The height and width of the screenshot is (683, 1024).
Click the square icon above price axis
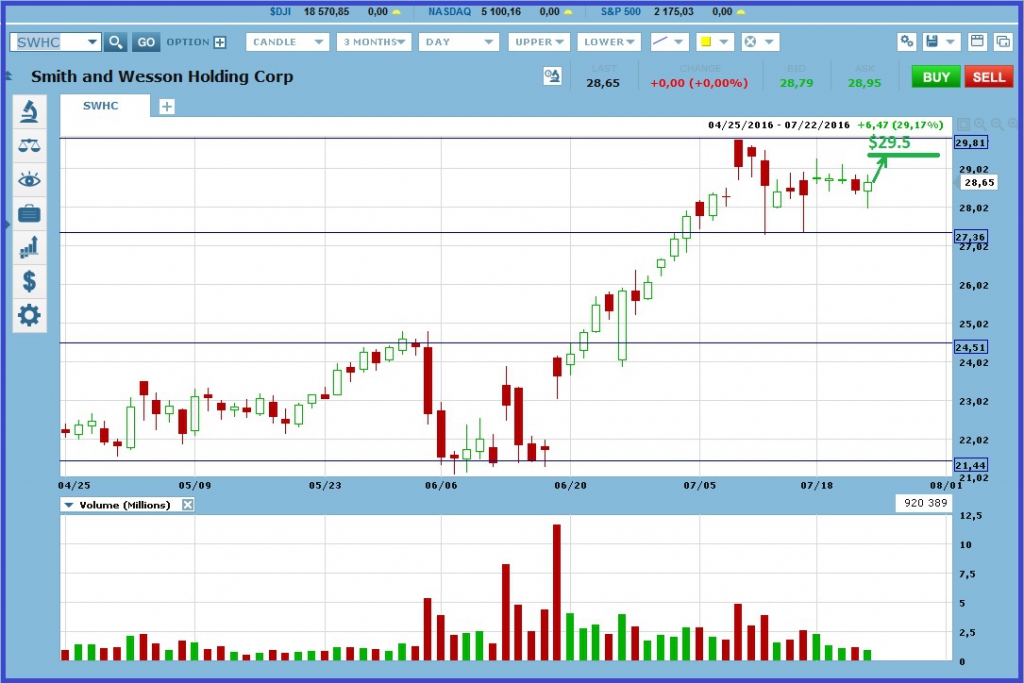point(963,123)
